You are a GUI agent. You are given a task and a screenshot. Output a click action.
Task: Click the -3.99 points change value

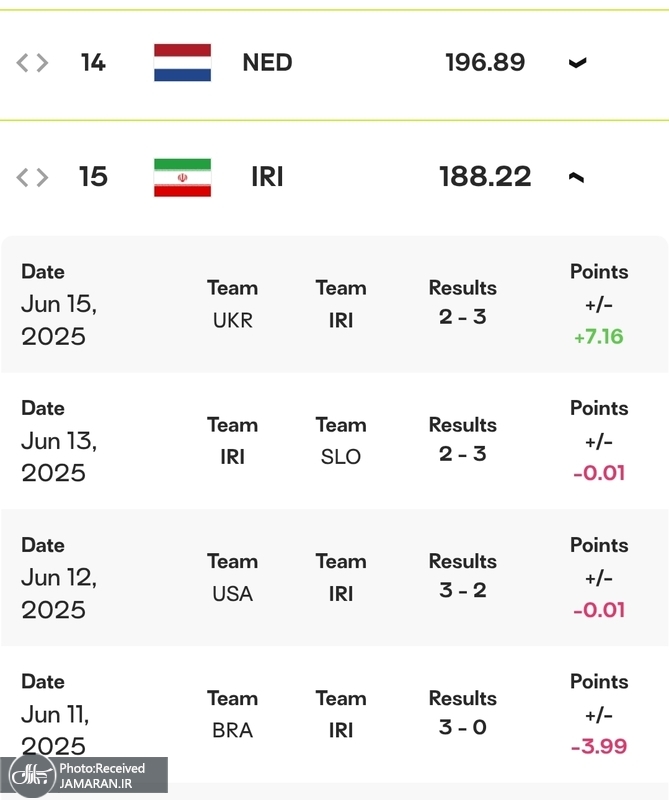pos(598,747)
